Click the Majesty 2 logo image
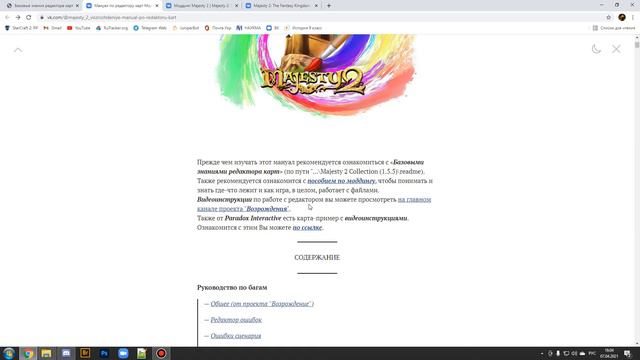Screen dimensions: 640x360 coord(316,76)
